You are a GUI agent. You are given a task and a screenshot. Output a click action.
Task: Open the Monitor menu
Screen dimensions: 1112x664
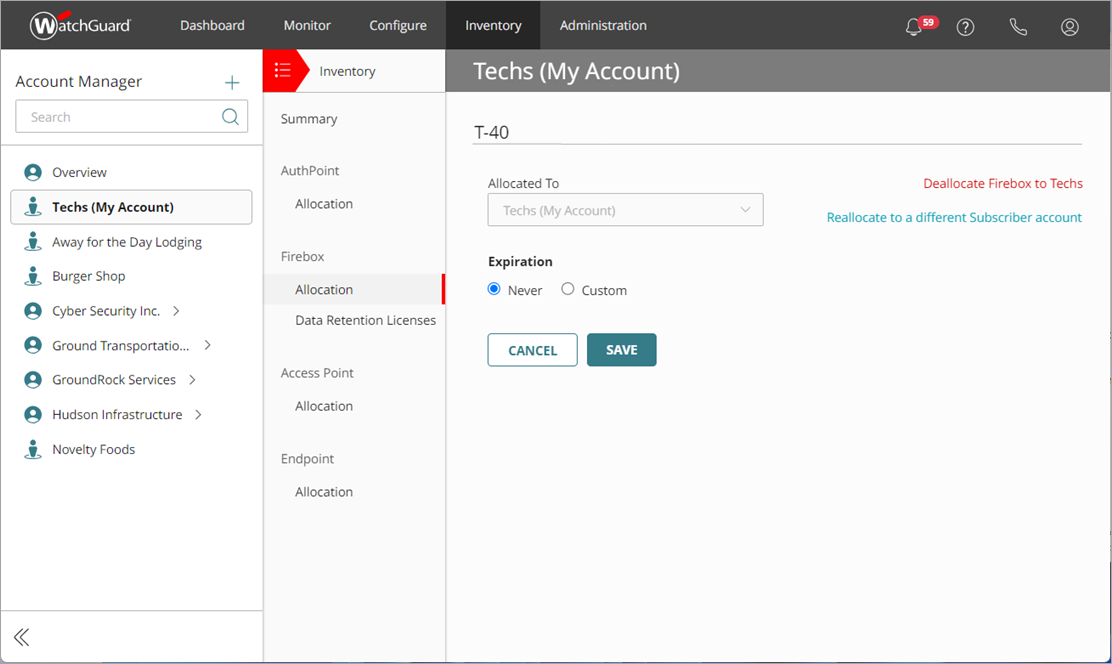point(307,25)
